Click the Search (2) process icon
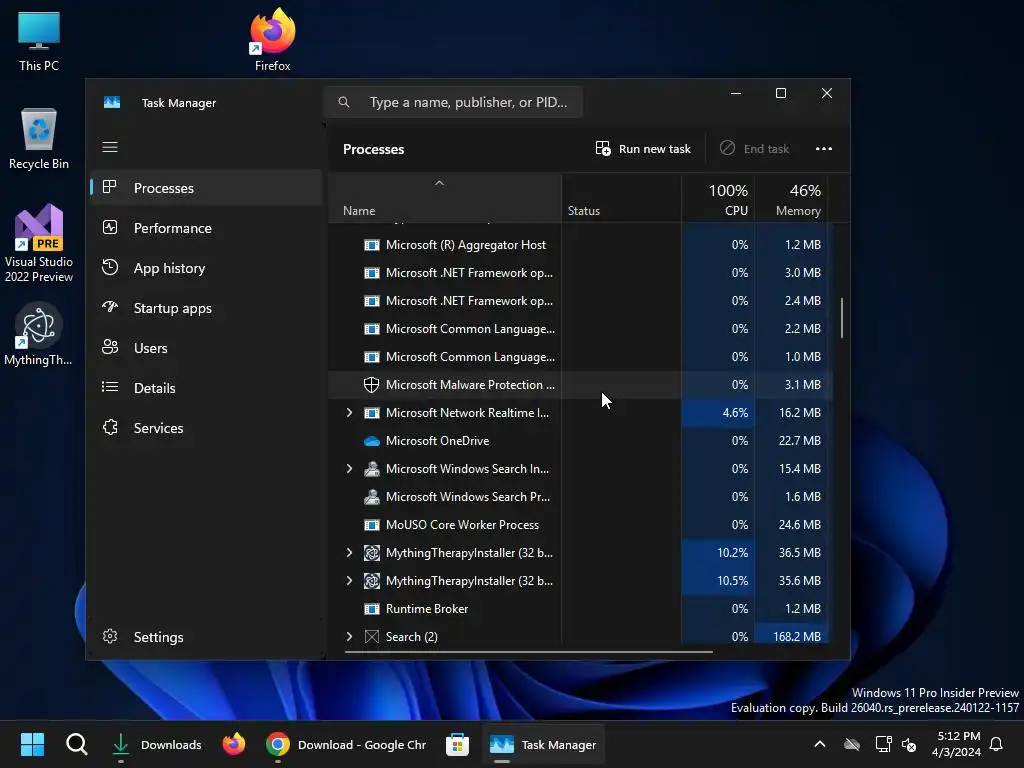This screenshot has width=1024, height=768. tap(372, 637)
